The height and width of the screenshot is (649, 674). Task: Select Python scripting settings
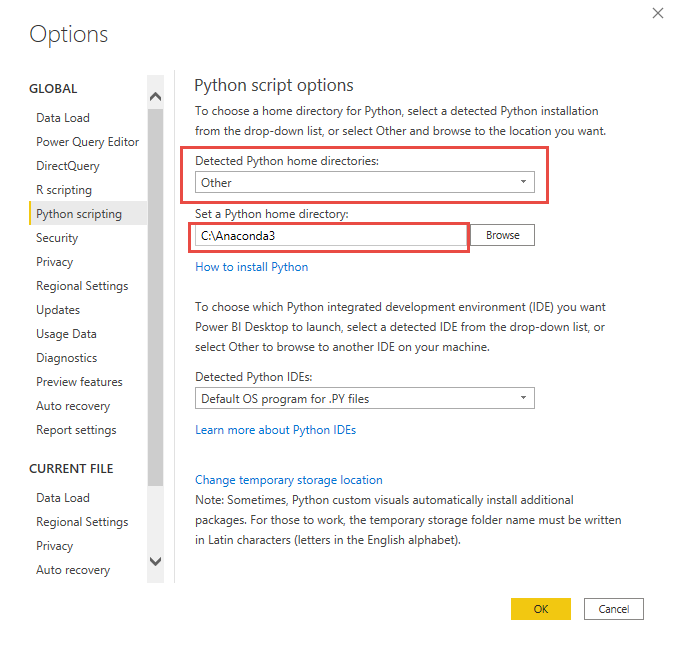[x=88, y=213]
